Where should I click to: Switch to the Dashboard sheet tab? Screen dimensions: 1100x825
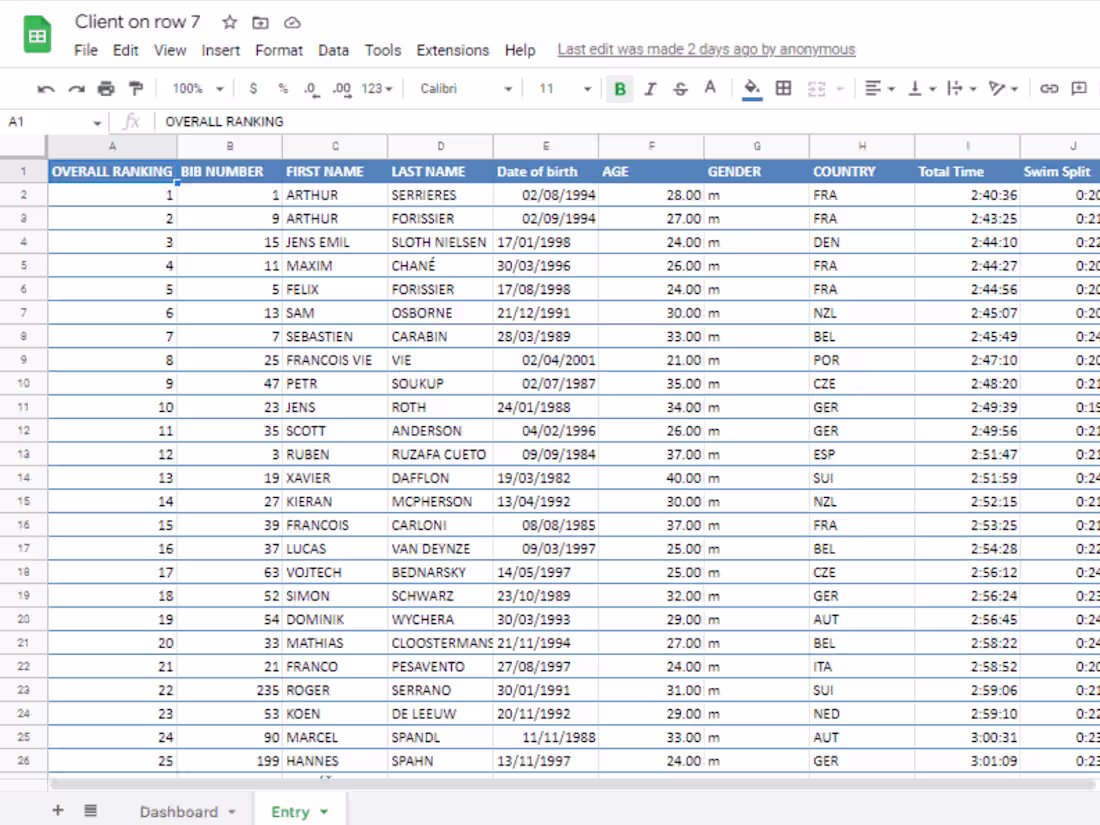(x=179, y=812)
